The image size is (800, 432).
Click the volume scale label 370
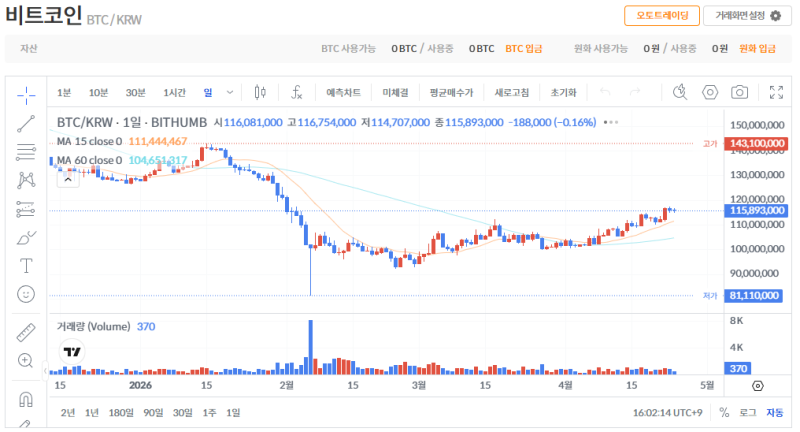pyautogui.click(x=738, y=368)
